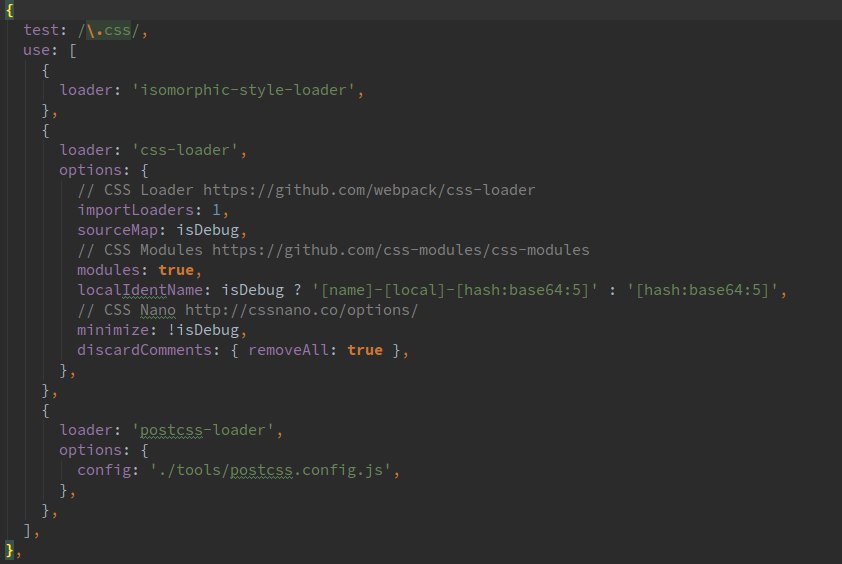Click the 'modules' property key
The width and height of the screenshot is (842, 564).
tap(108, 270)
